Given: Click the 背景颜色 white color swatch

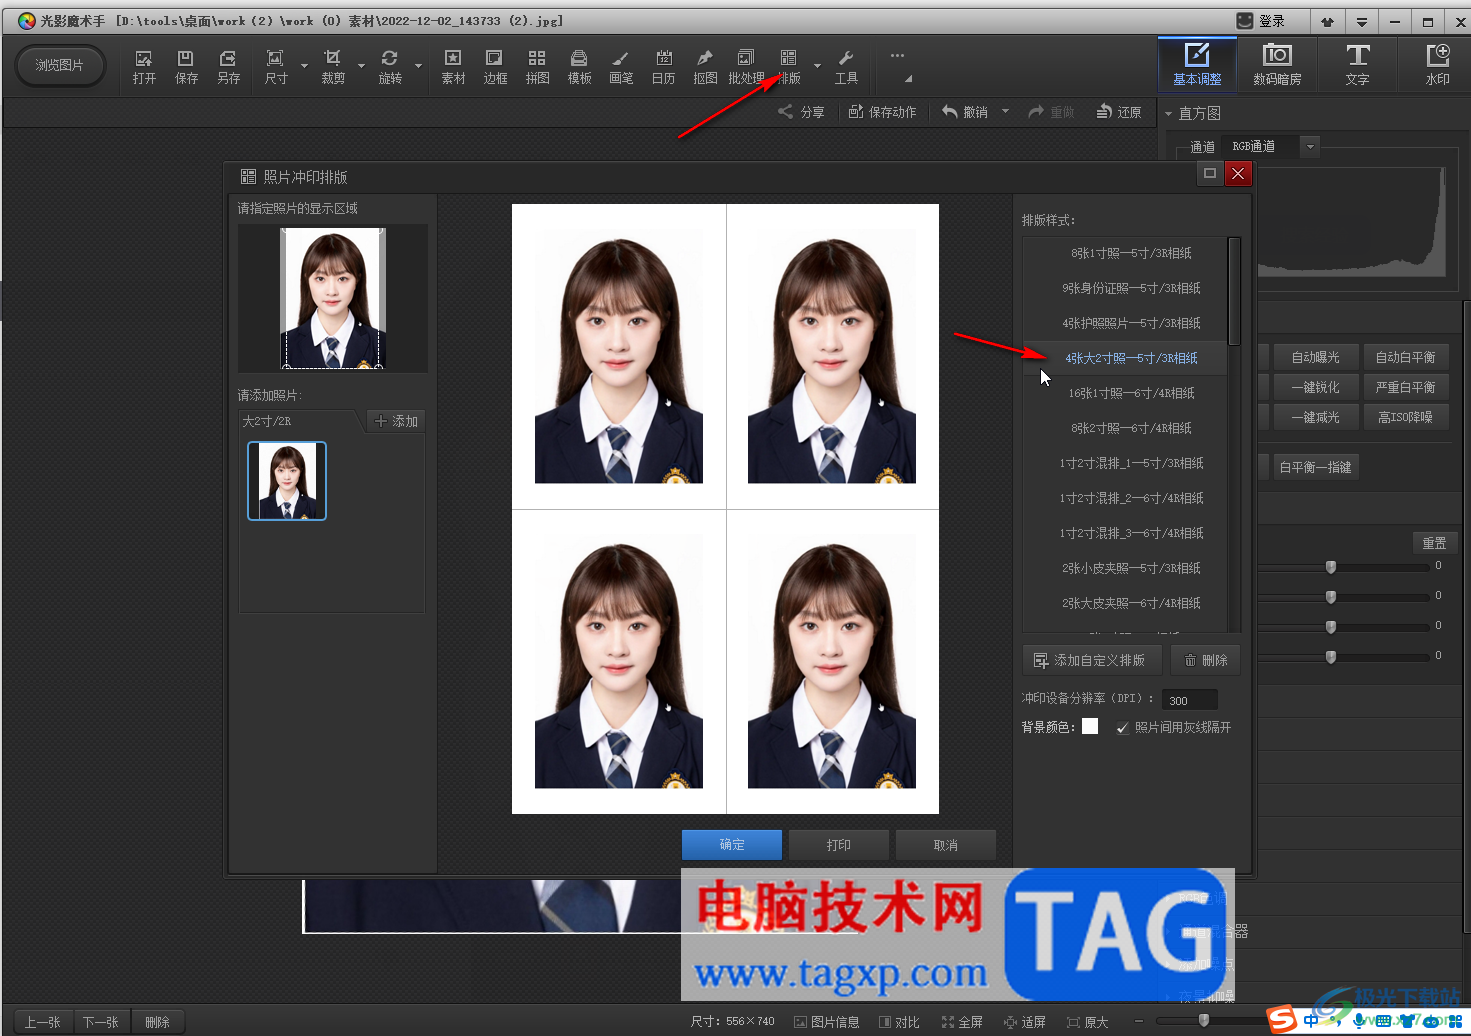Looking at the screenshot, I should click(x=1090, y=727).
